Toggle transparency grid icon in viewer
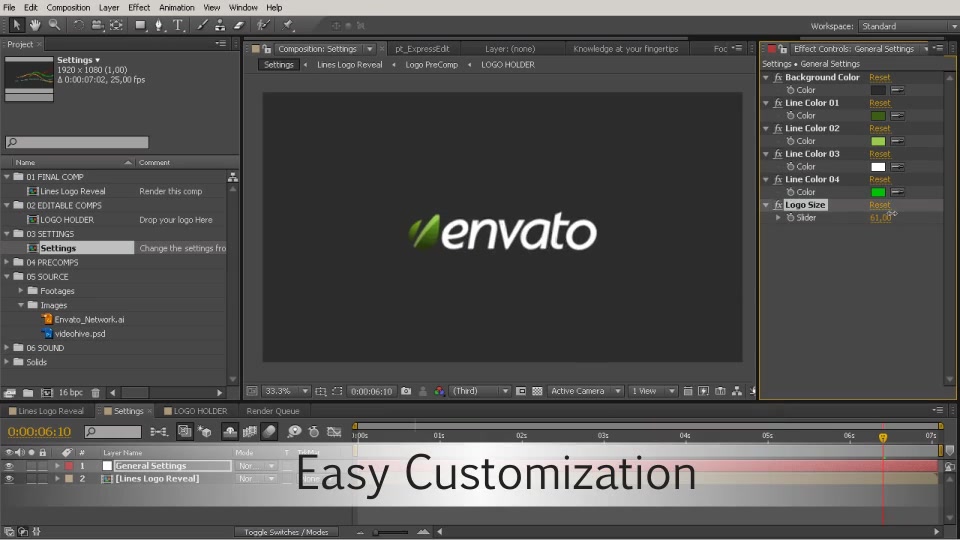Viewport: 960px width, 540px height. coord(537,391)
